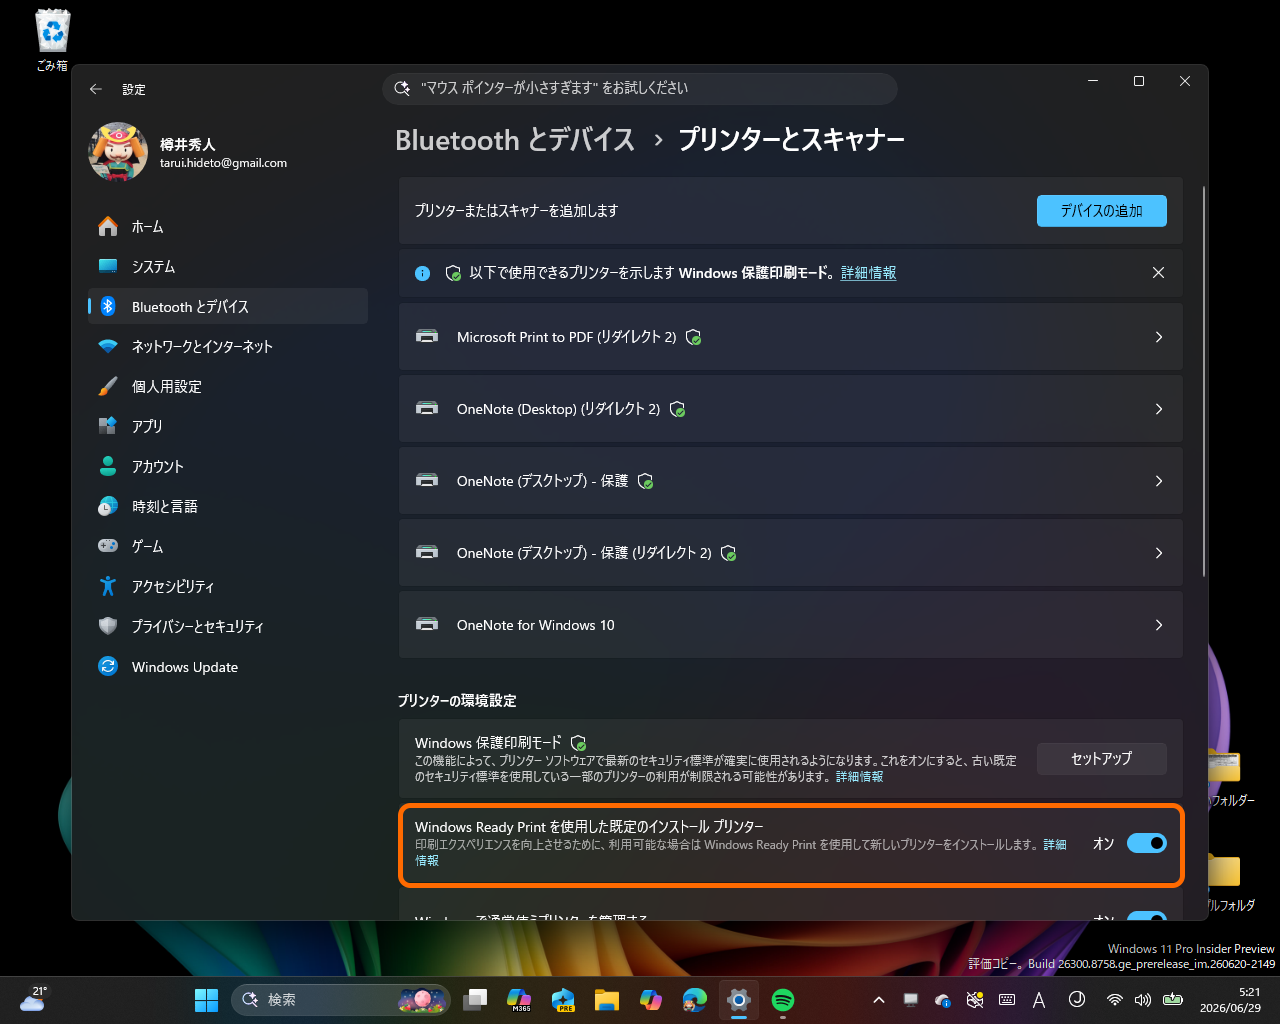
Task: Open the clock and date showing 5:21
Action: [1231, 1000]
